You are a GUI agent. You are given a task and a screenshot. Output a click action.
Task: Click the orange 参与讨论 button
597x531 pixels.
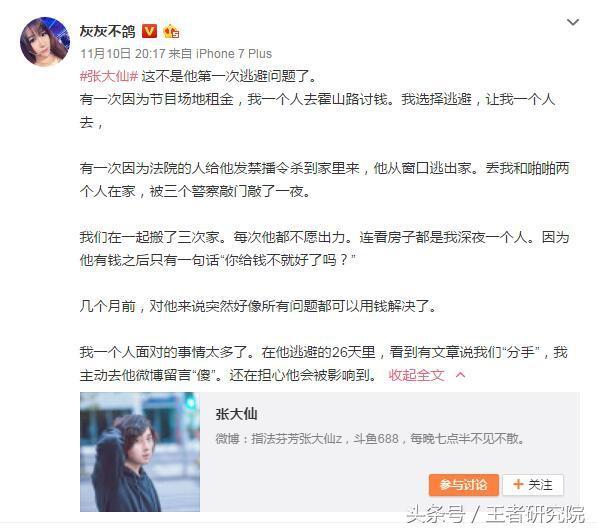point(463,485)
